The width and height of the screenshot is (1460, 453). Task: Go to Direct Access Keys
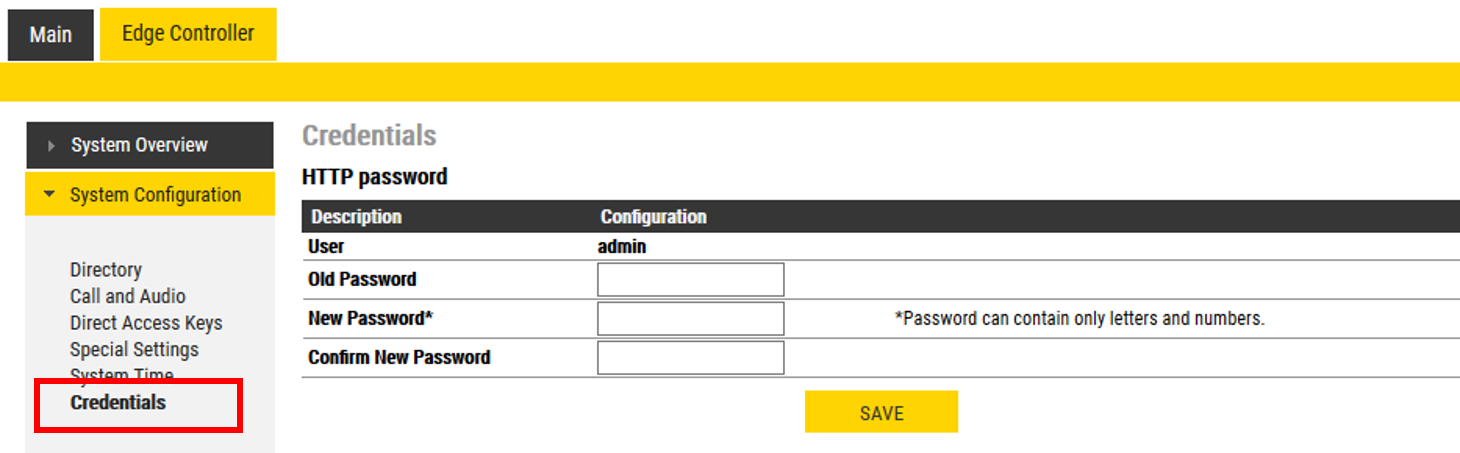pos(146,323)
